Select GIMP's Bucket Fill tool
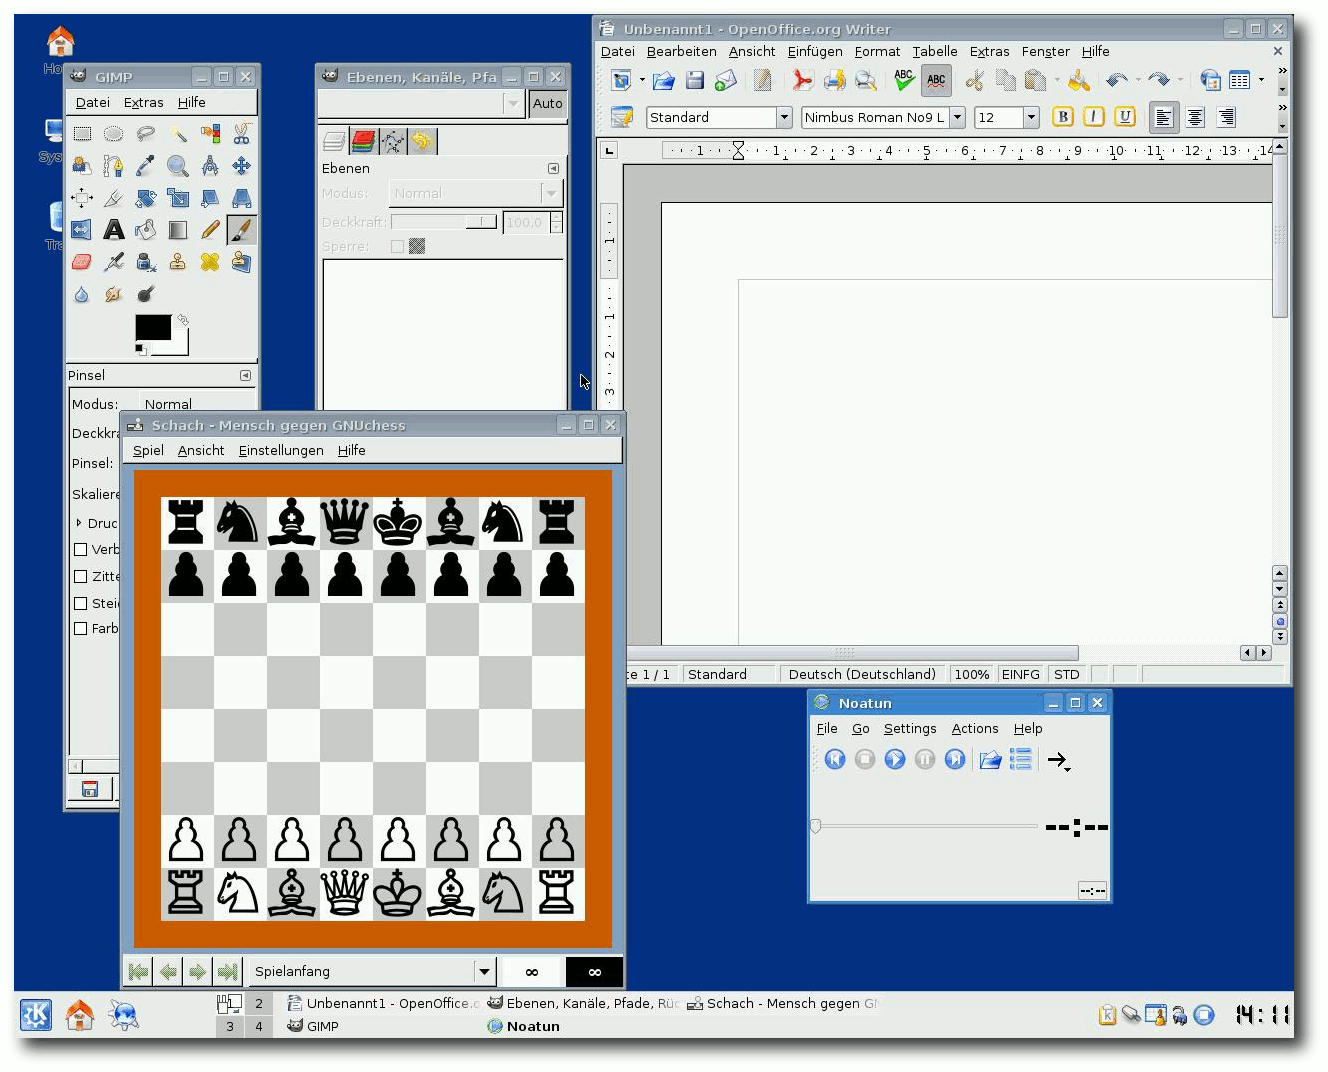This screenshot has width=1328, height=1072. (x=146, y=230)
